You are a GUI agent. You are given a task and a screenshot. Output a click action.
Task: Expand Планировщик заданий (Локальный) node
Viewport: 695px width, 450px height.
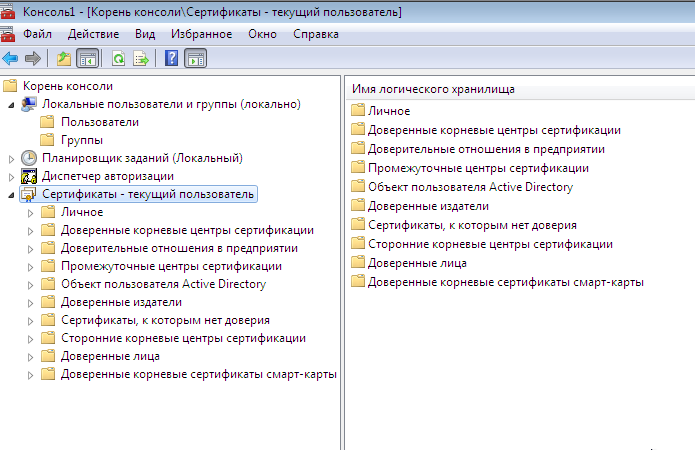click(12, 159)
